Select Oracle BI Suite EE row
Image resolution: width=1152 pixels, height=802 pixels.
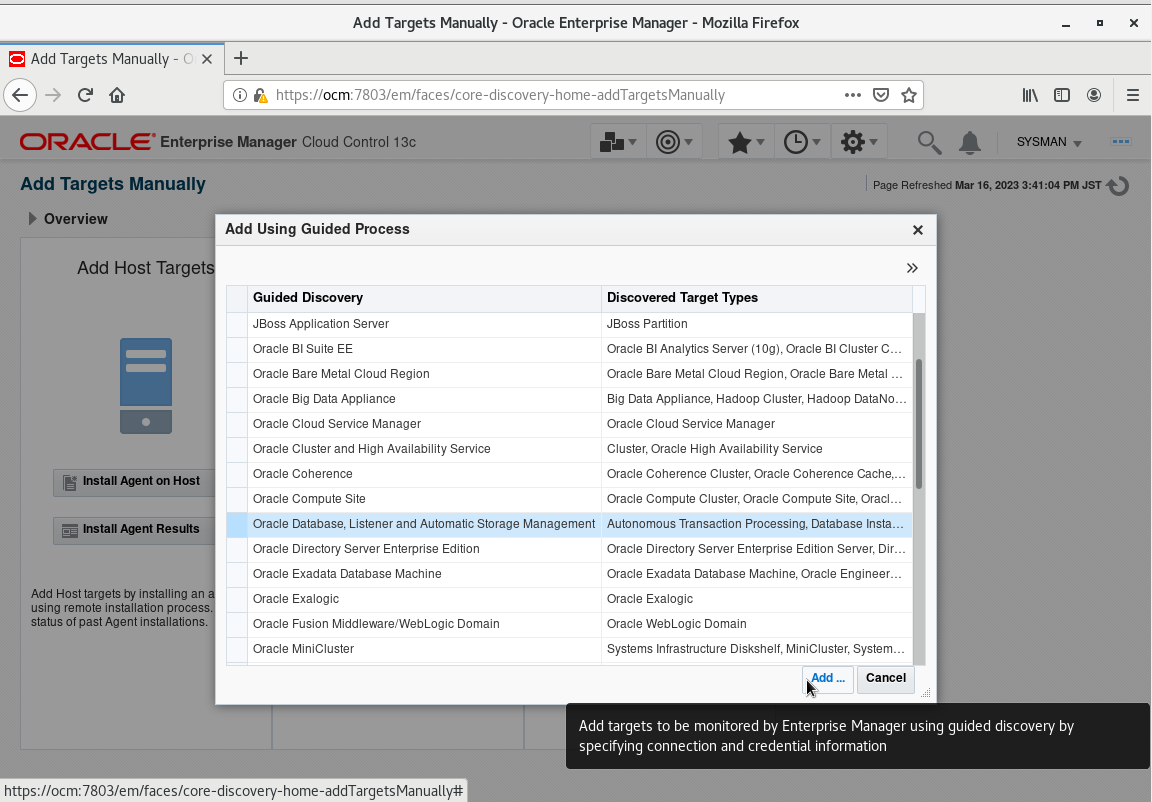[569, 349]
